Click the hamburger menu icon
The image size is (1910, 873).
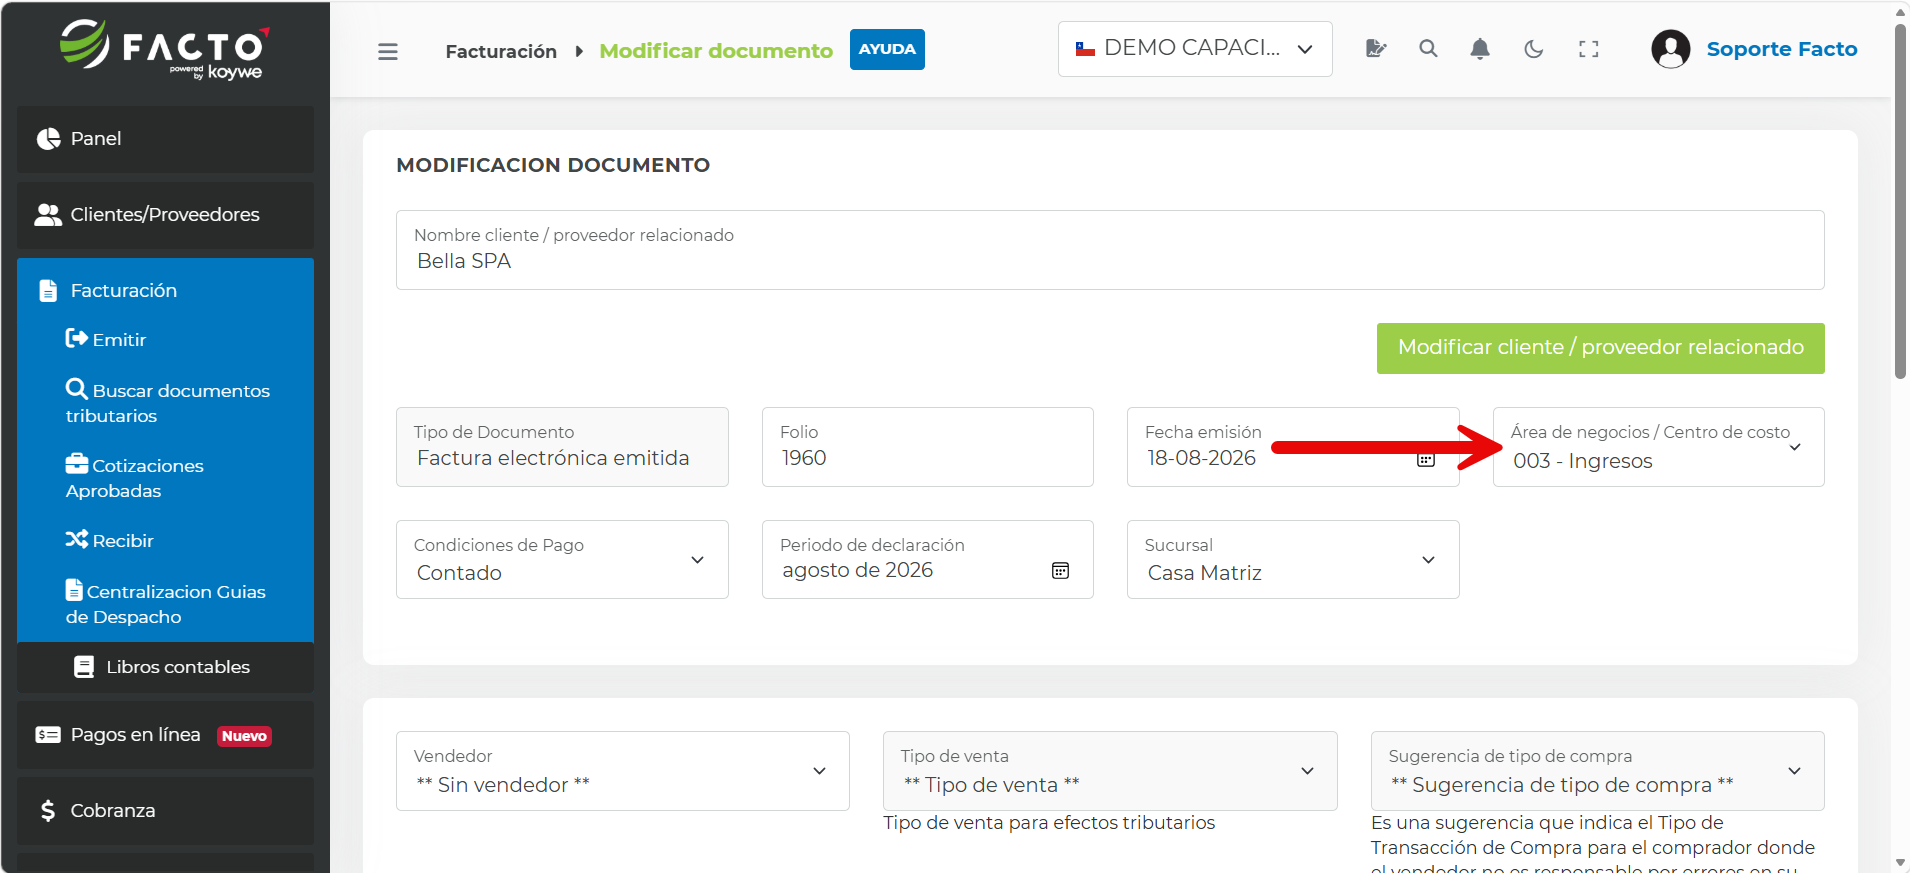(x=388, y=51)
